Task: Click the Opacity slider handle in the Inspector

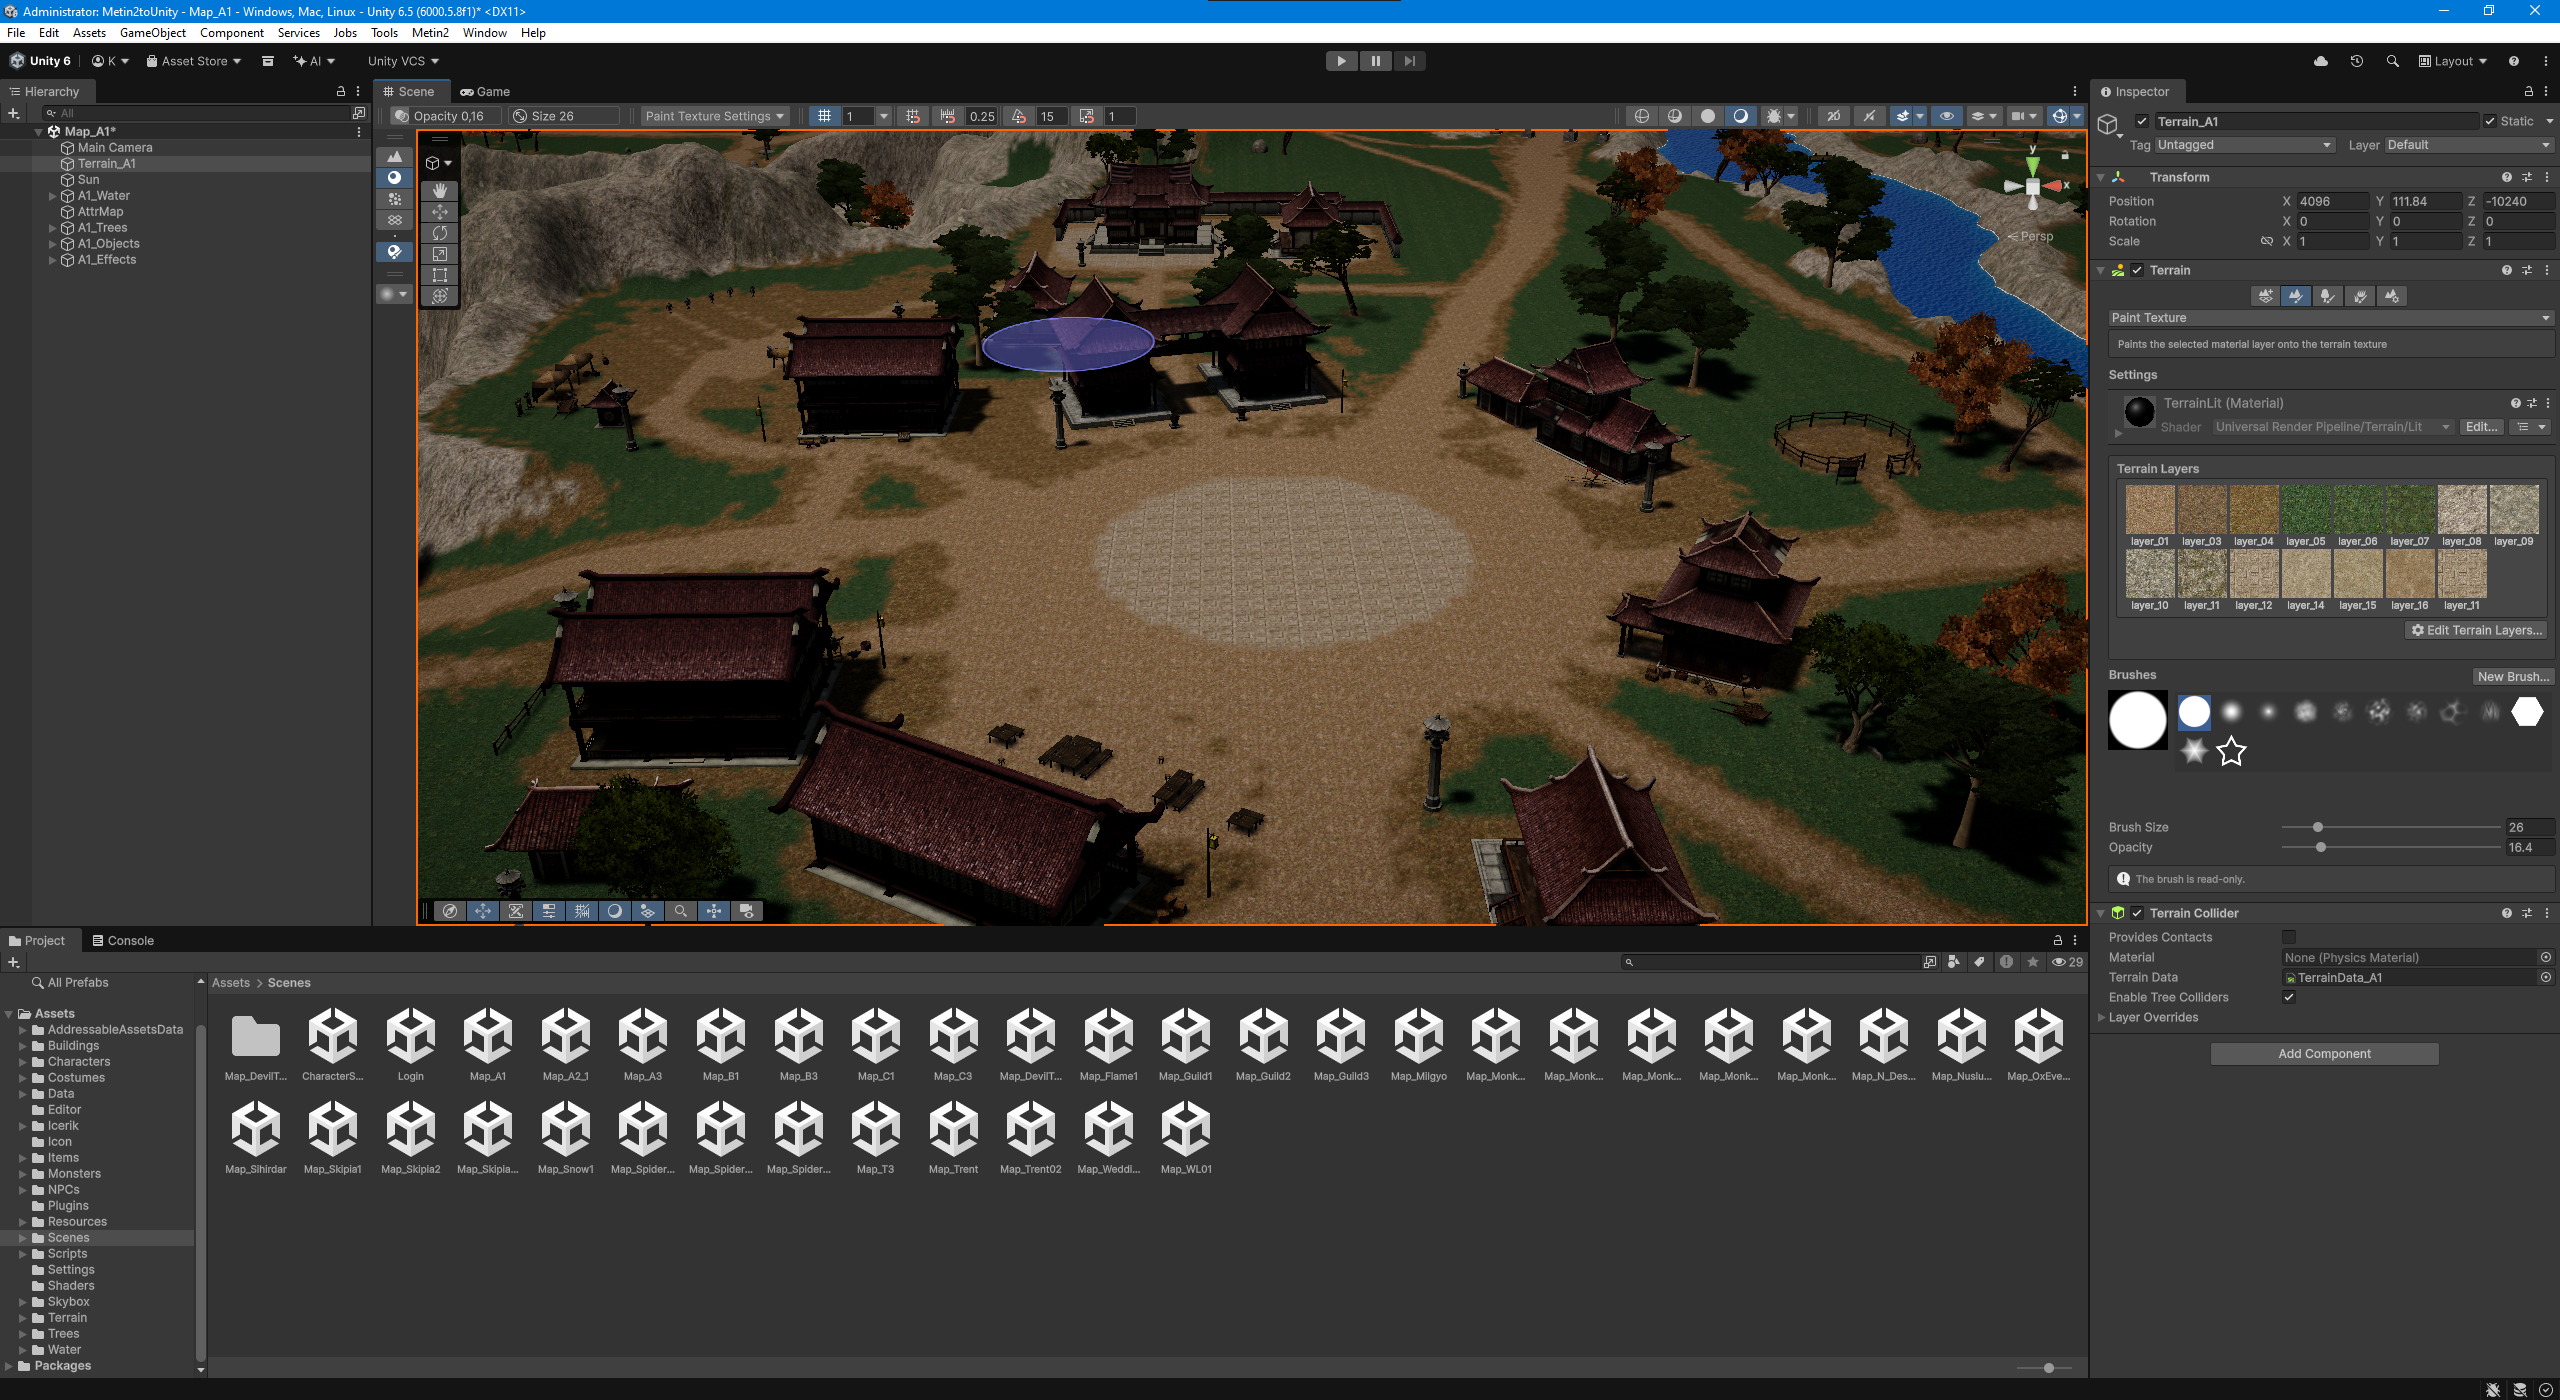Action: [x=2321, y=847]
